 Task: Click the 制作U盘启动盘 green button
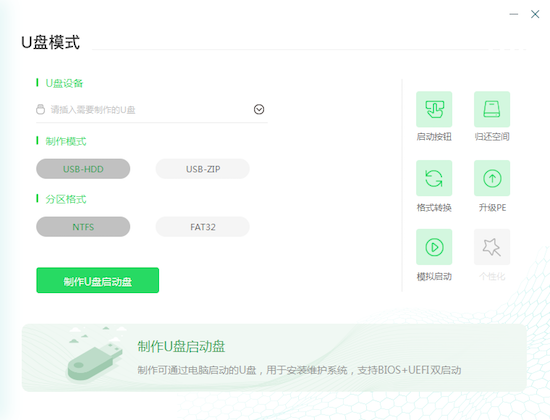[98, 280]
